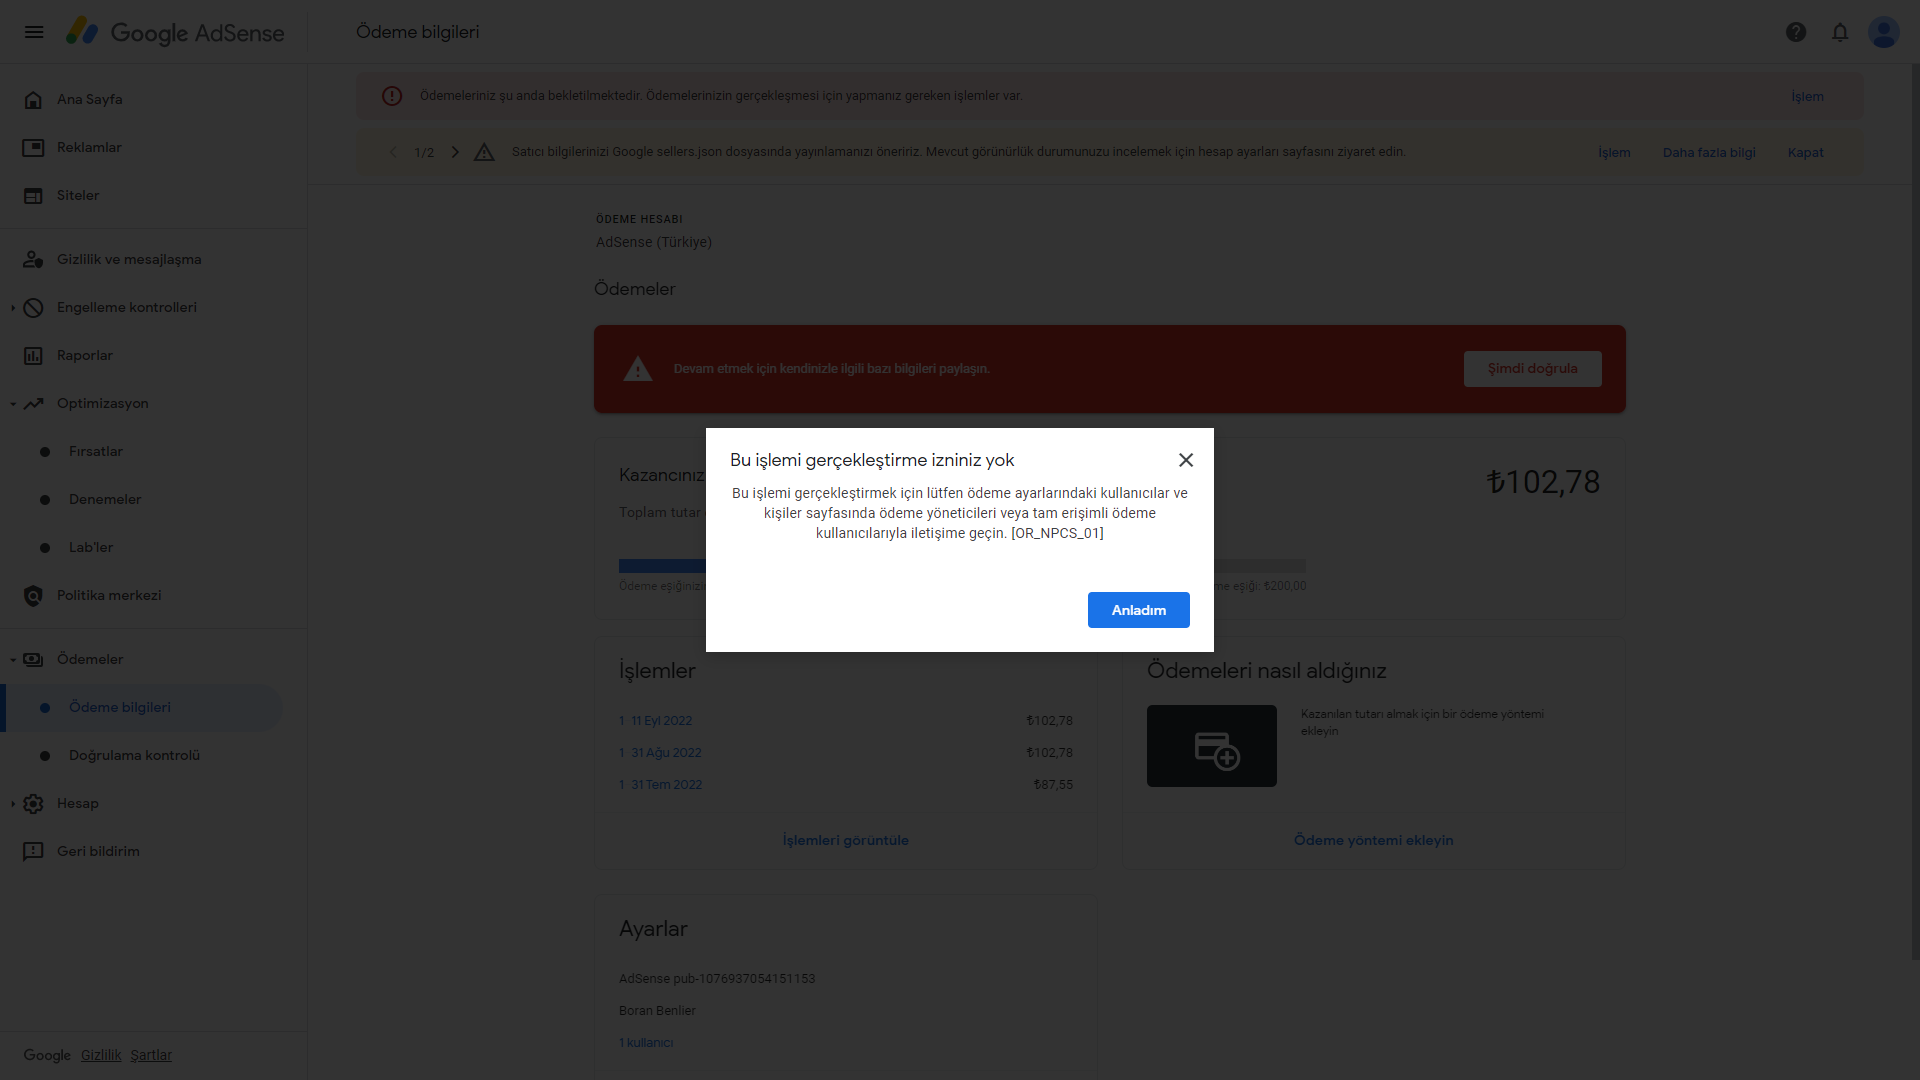
Task: Open the main hamburger menu
Action: (34, 32)
